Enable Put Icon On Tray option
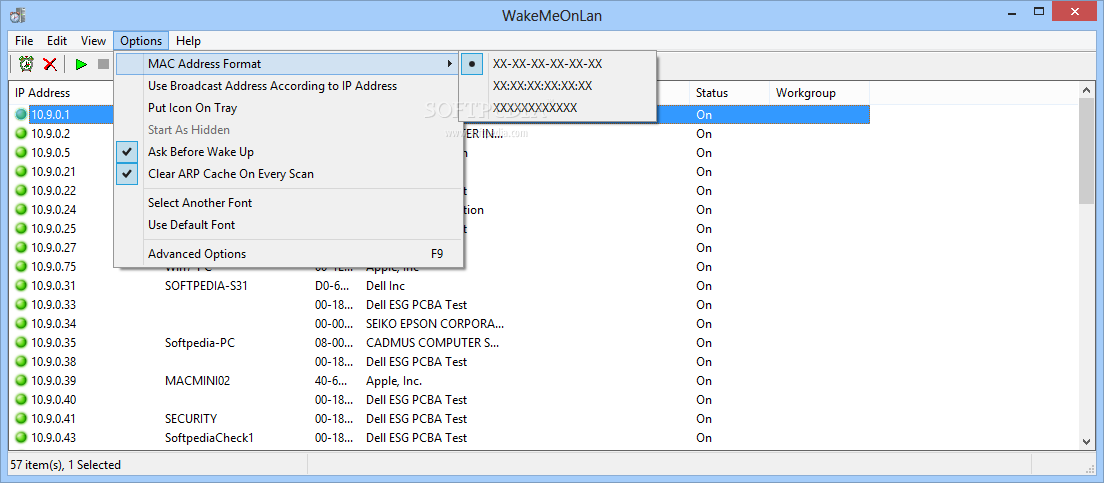 pyautogui.click(x=289, y=108)
